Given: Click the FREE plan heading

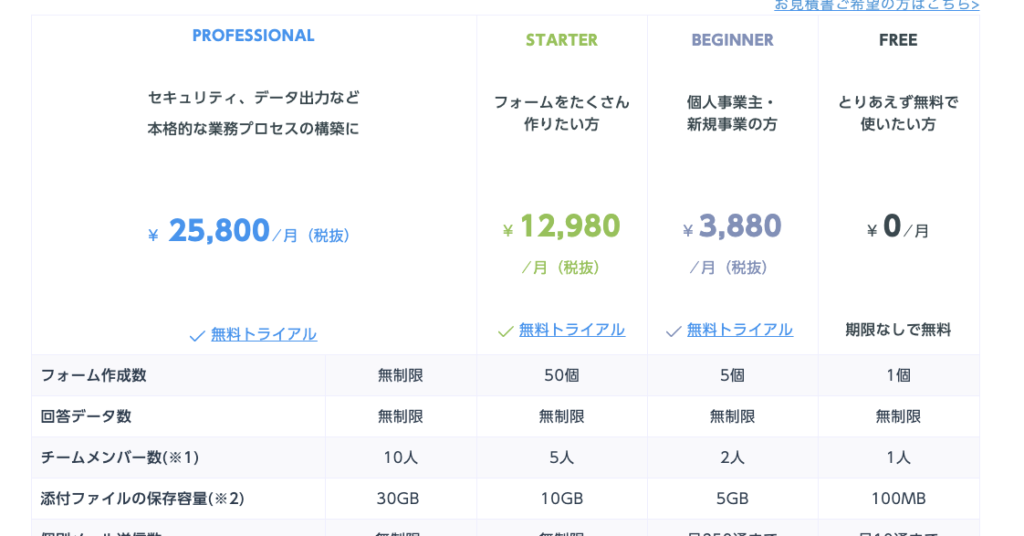Looking at the screenshot, I should 898,40.
